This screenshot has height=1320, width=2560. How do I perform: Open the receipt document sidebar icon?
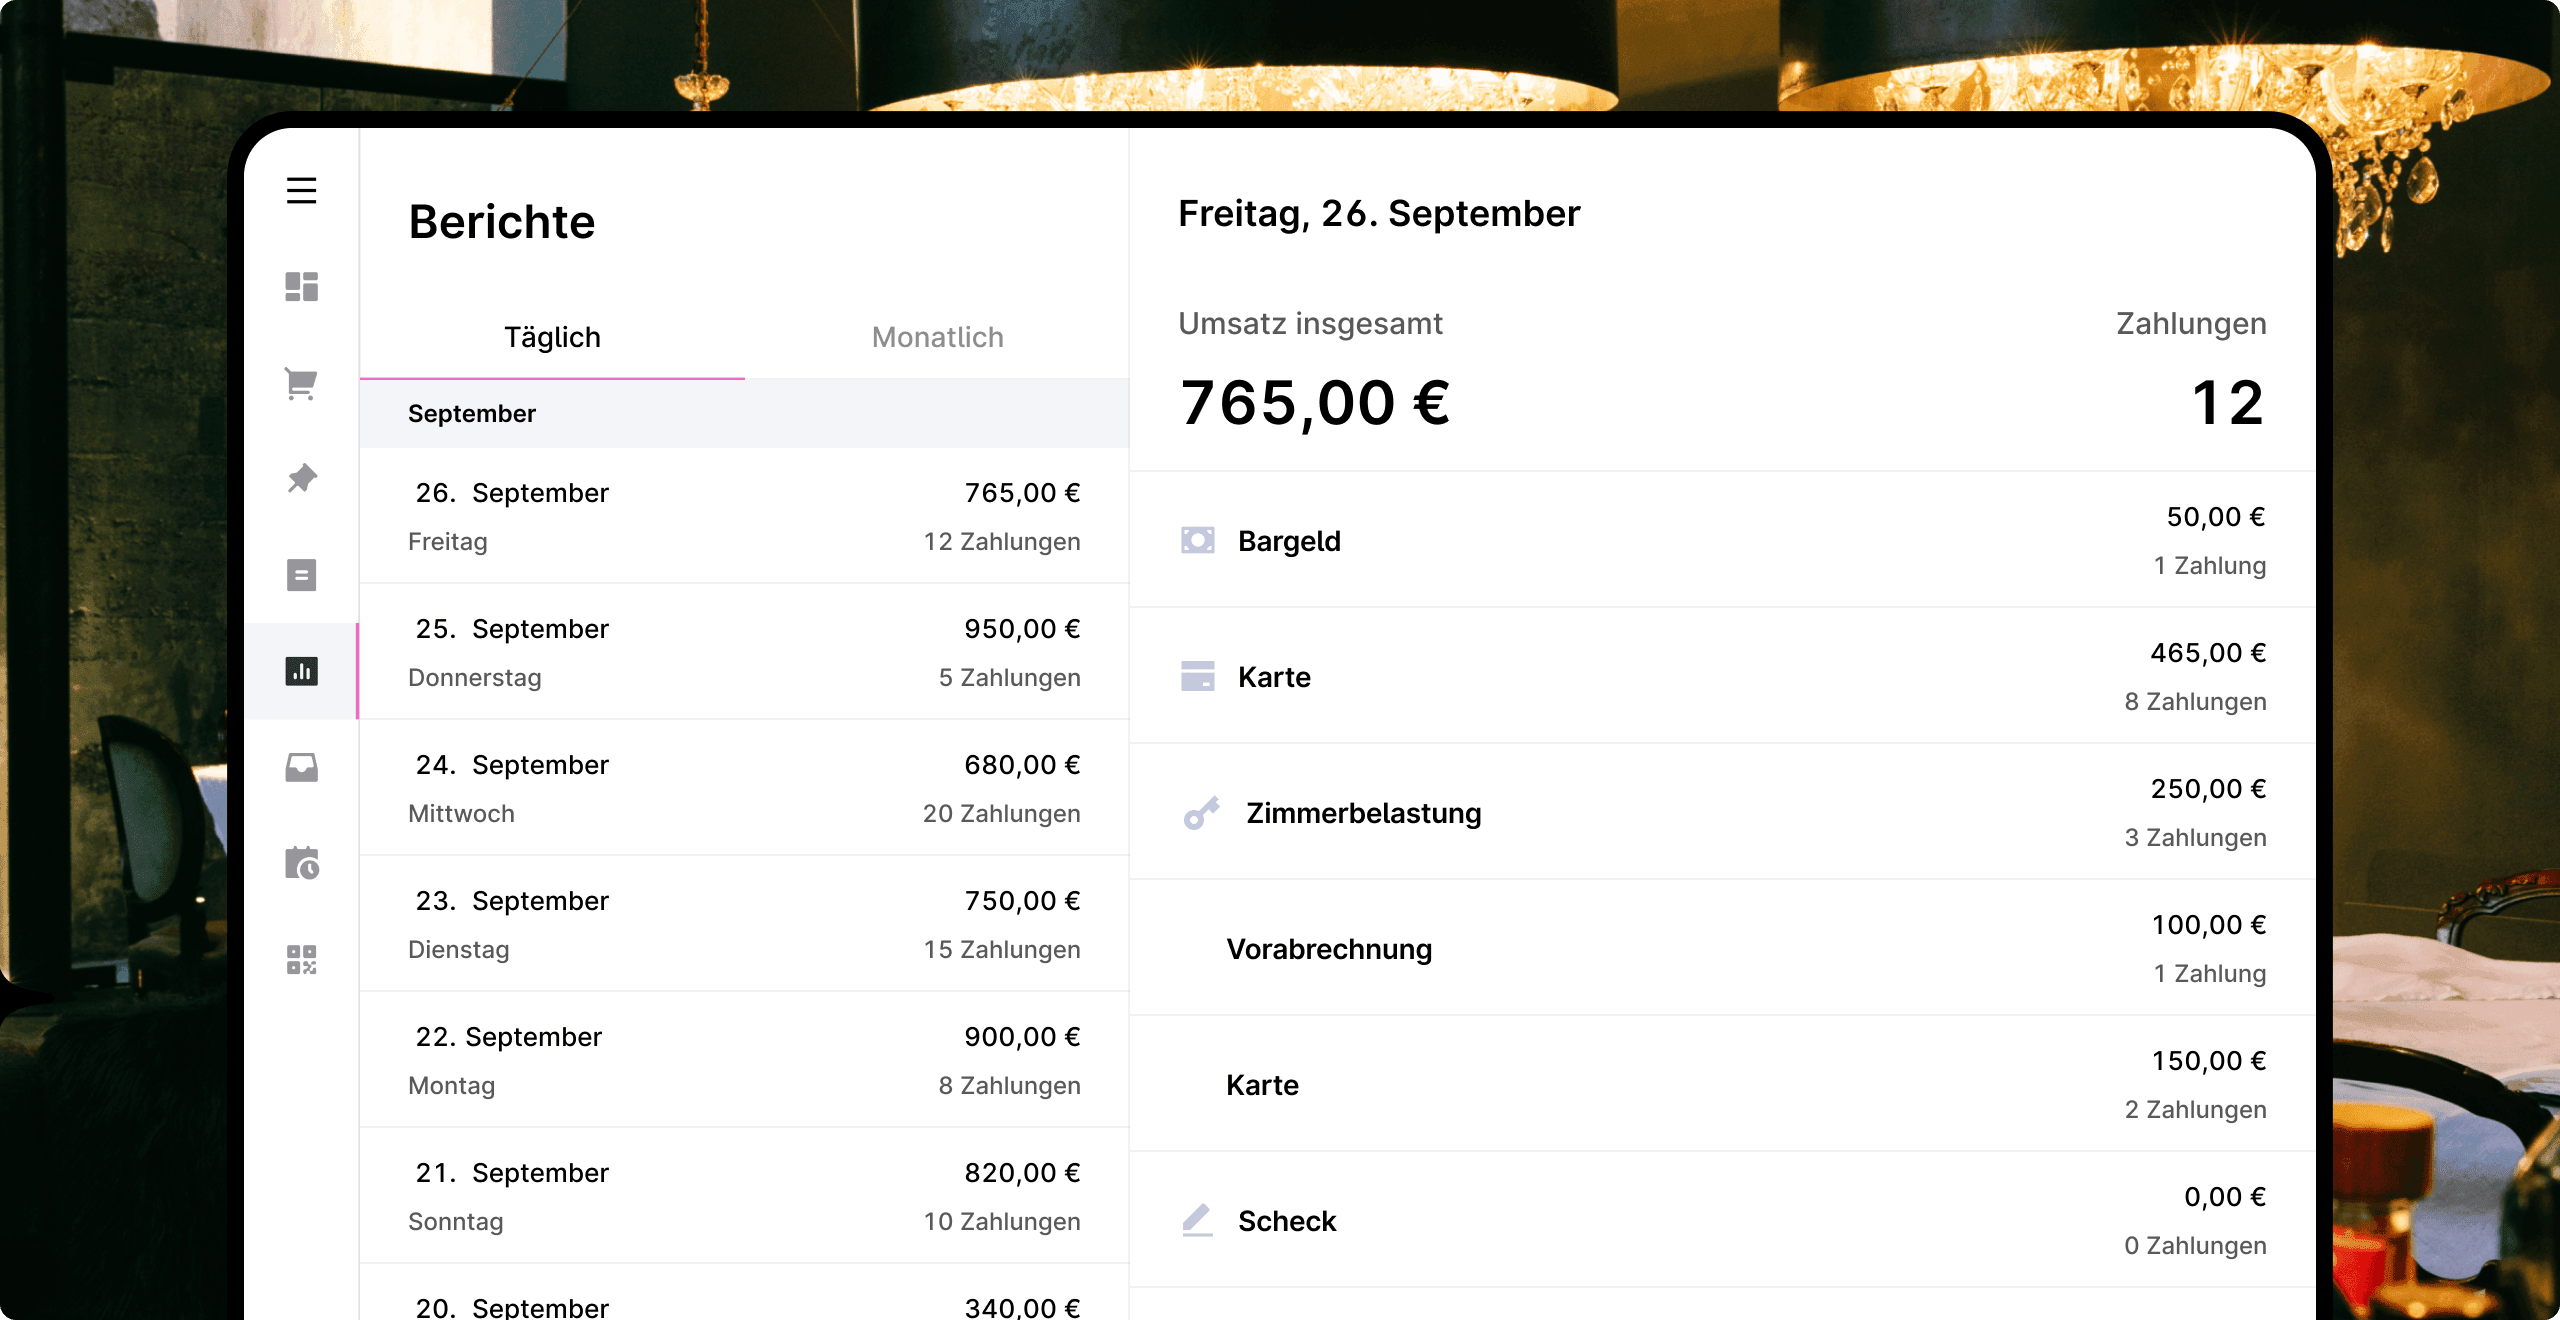[x=301, y=575]
